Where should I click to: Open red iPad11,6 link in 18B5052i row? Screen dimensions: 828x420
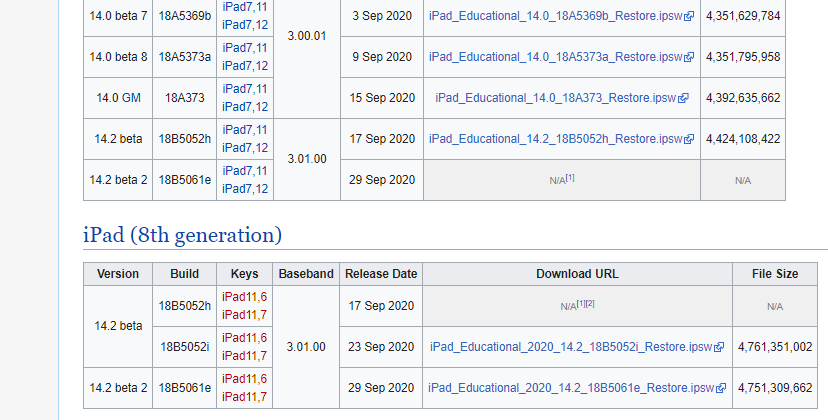(244, 338)
